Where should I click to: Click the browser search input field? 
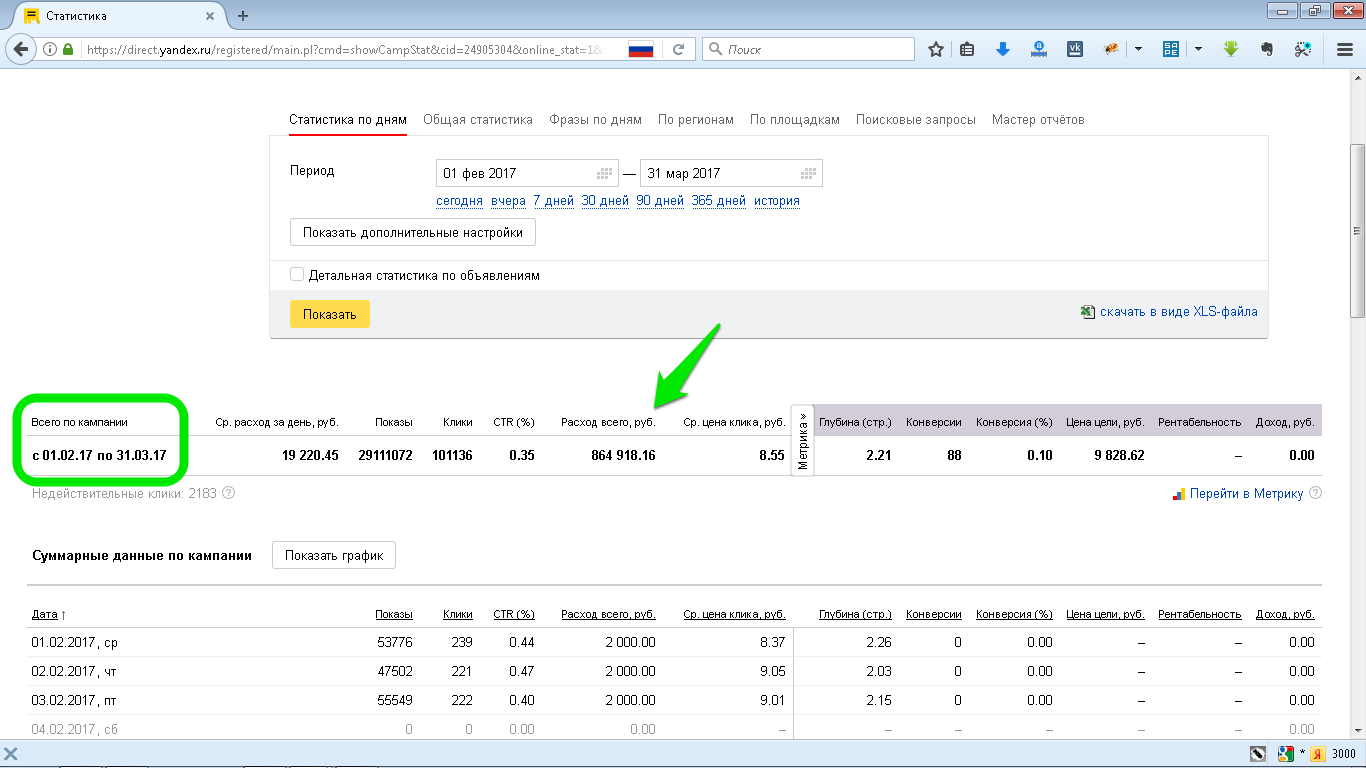pos(815,49)
